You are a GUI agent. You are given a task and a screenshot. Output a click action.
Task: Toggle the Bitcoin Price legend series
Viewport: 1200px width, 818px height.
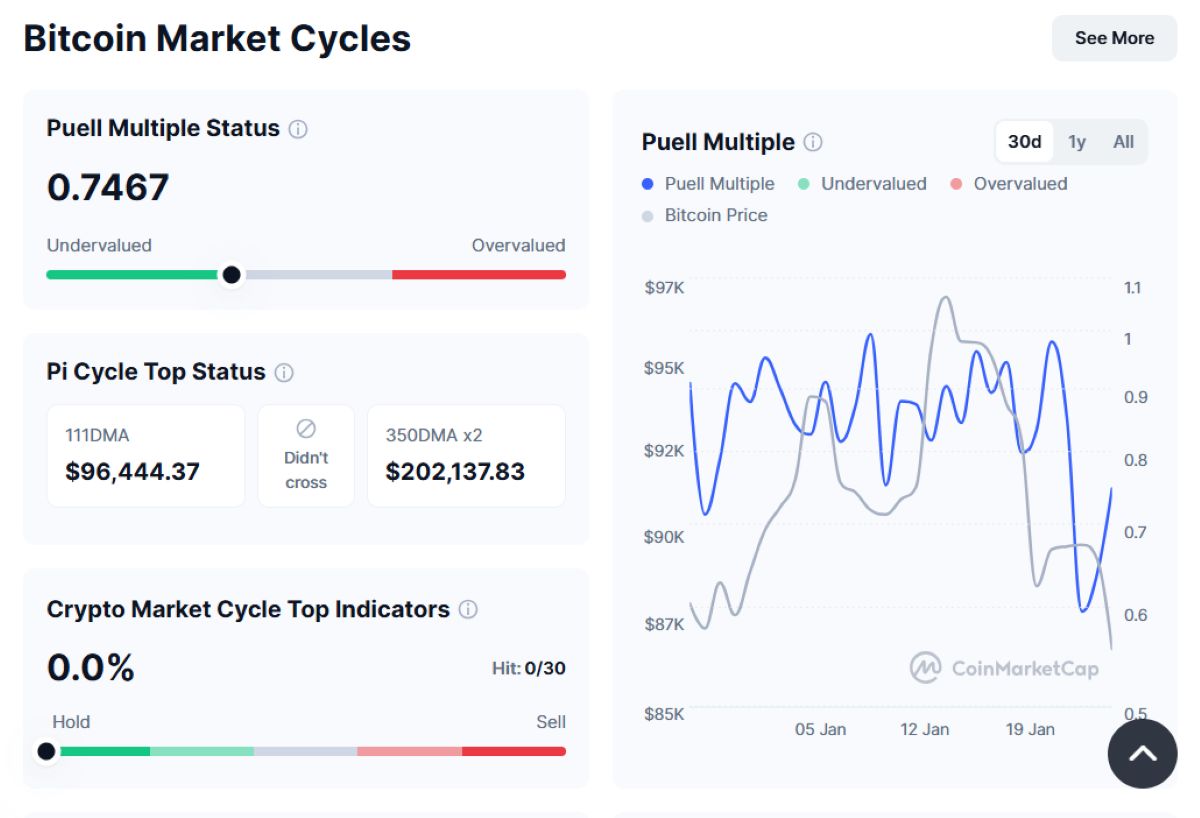point(705,215)
